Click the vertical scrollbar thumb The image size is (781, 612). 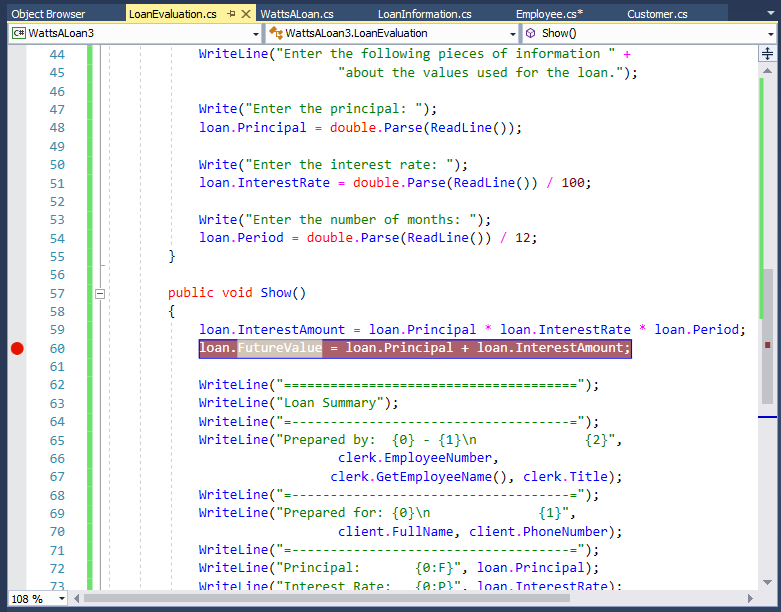[769, 337]
